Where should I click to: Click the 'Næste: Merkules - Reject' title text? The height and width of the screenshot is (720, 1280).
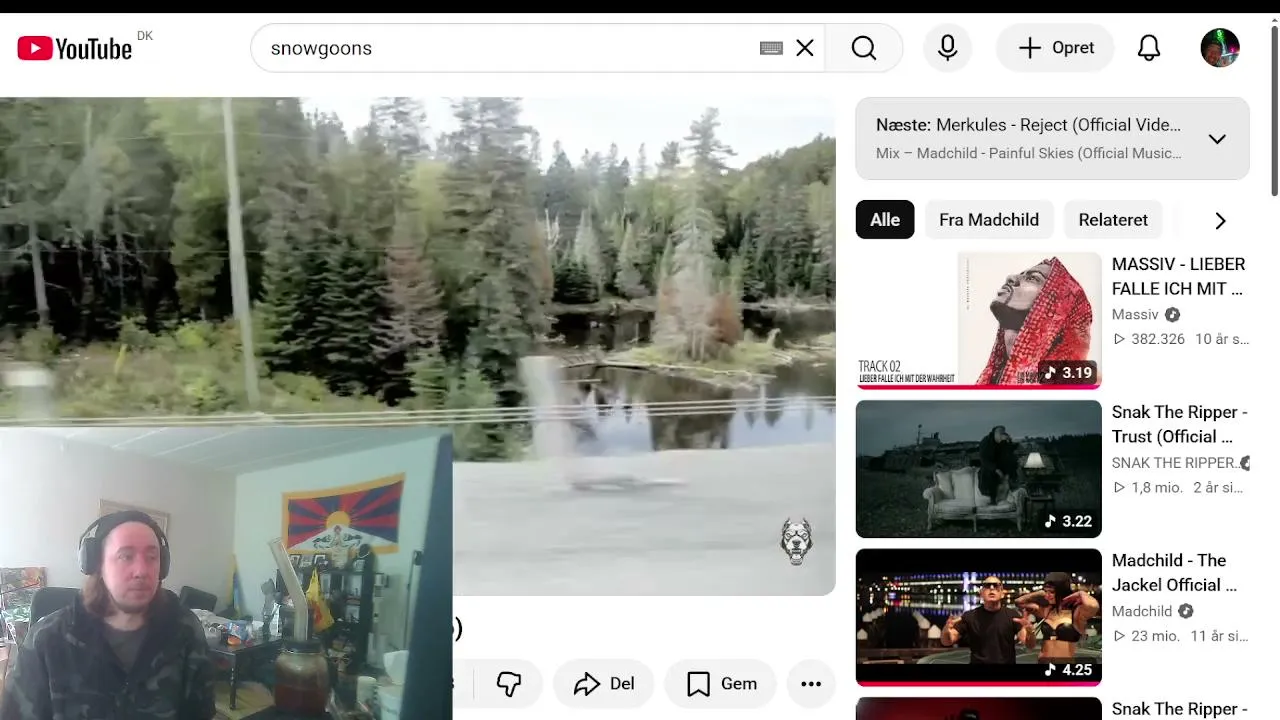1028,125
